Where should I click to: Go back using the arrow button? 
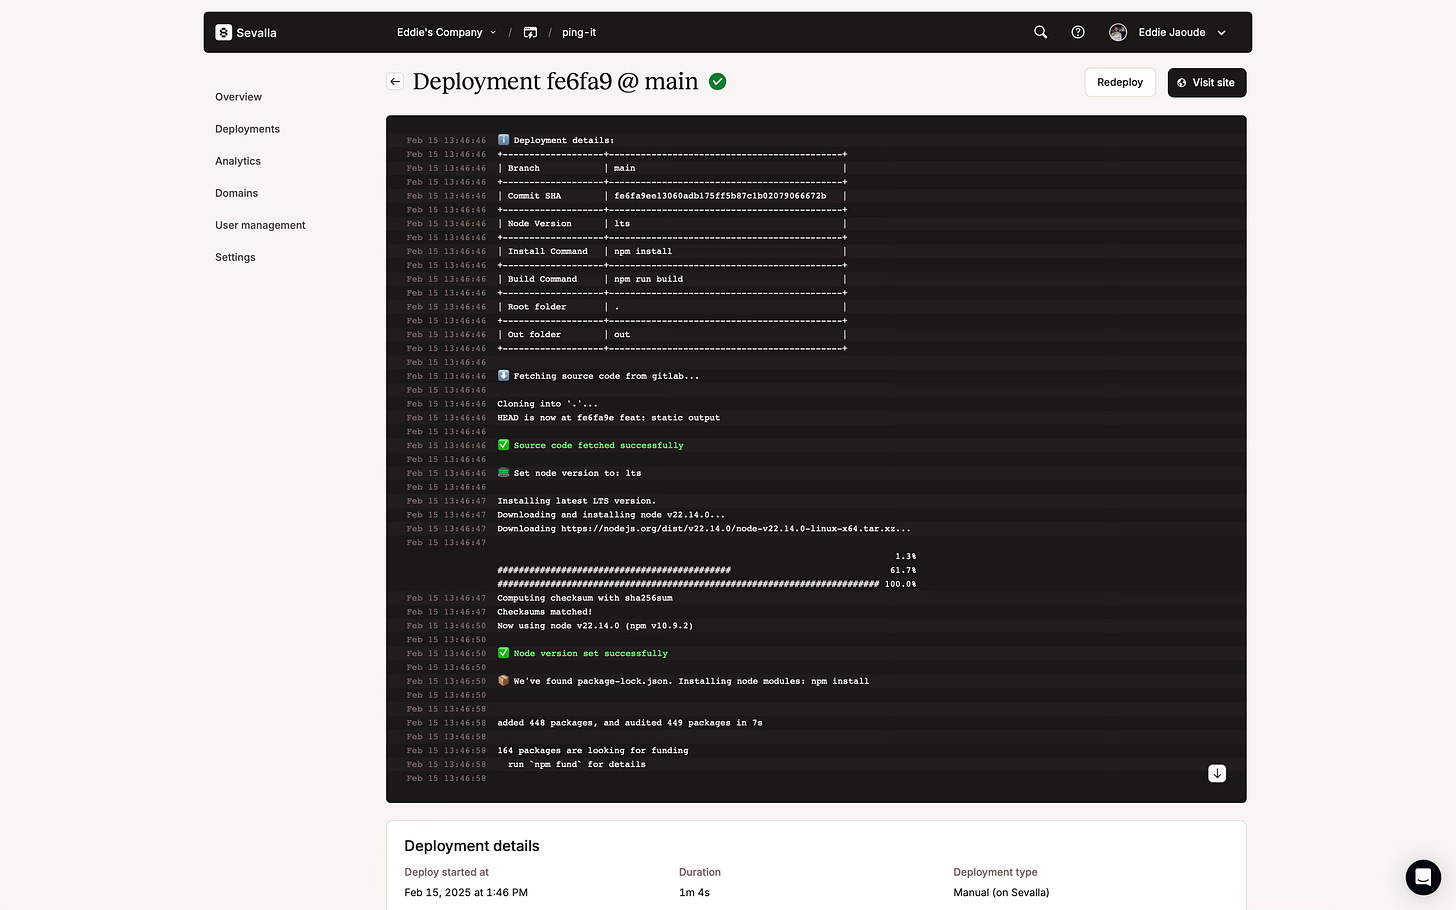(x=395, y=82)
